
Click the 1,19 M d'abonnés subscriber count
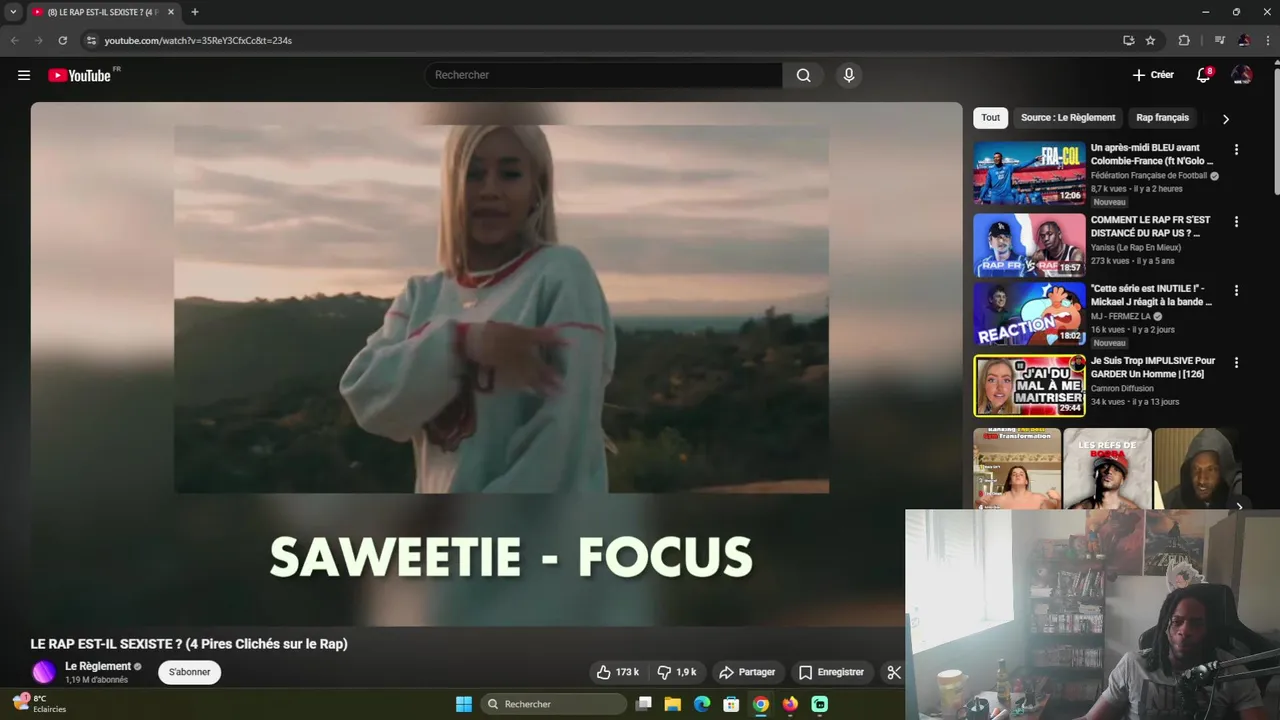[x=96, y=680]
